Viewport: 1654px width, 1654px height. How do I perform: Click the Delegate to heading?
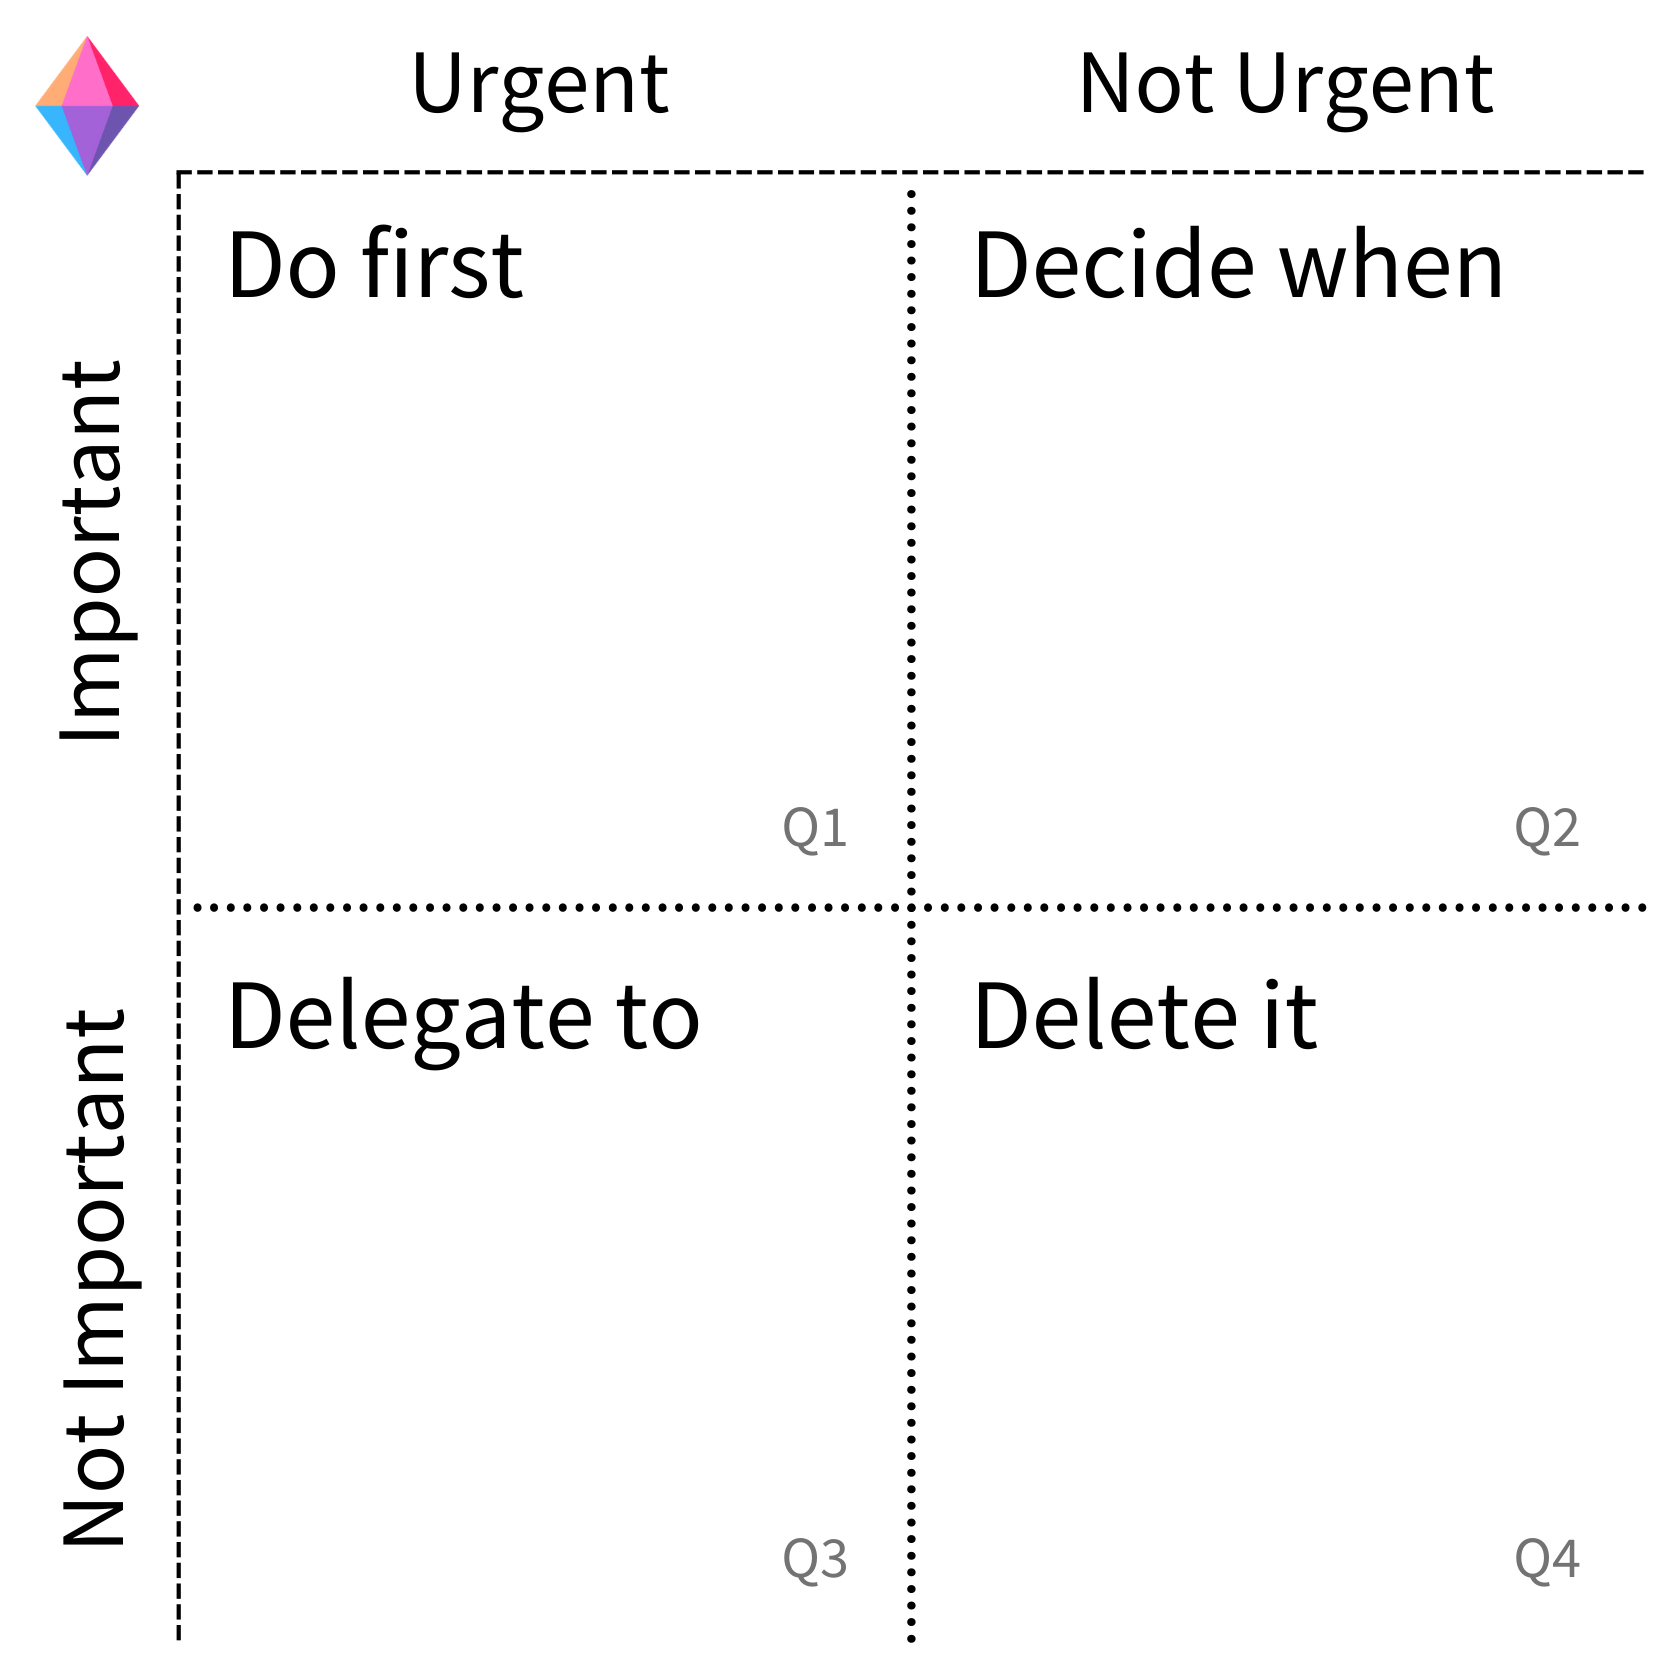(x=463, y=1019)
